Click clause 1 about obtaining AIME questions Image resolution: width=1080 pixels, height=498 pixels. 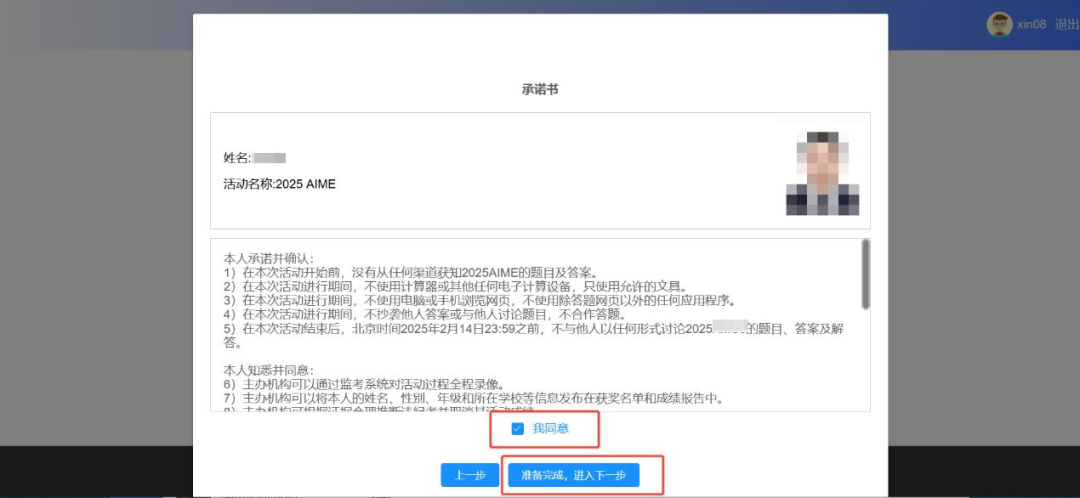[410, 272]
